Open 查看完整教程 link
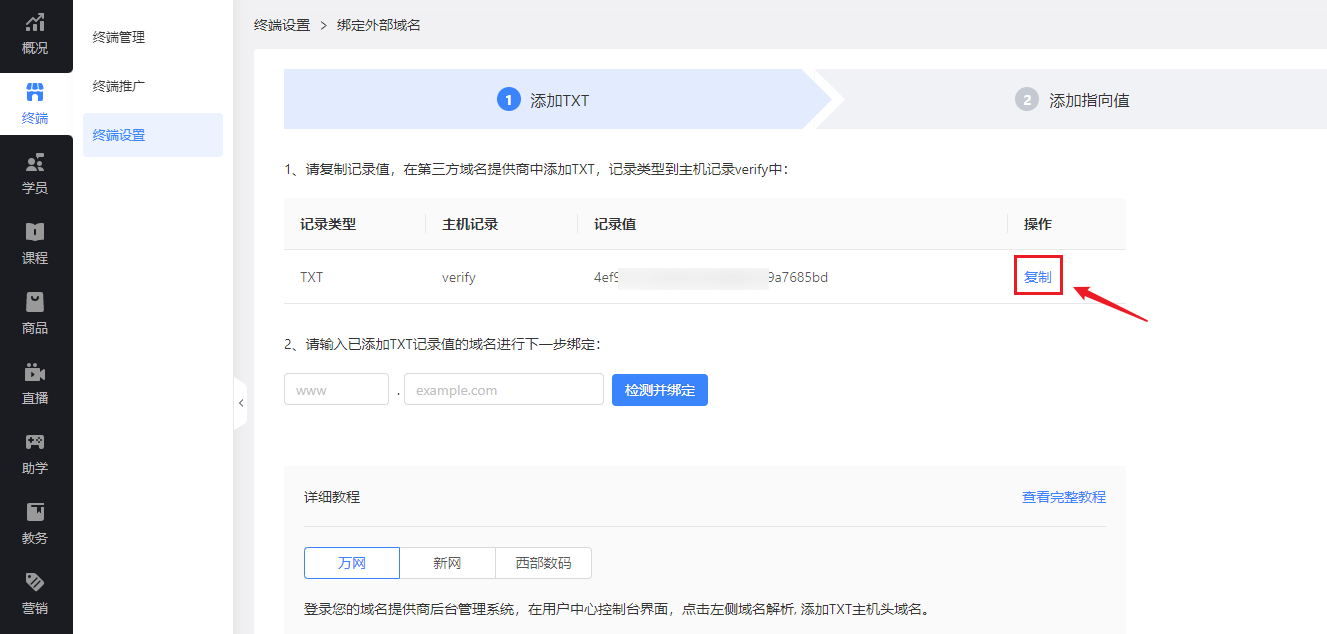Screen dimensions: 1327x634 [1064, 497]
